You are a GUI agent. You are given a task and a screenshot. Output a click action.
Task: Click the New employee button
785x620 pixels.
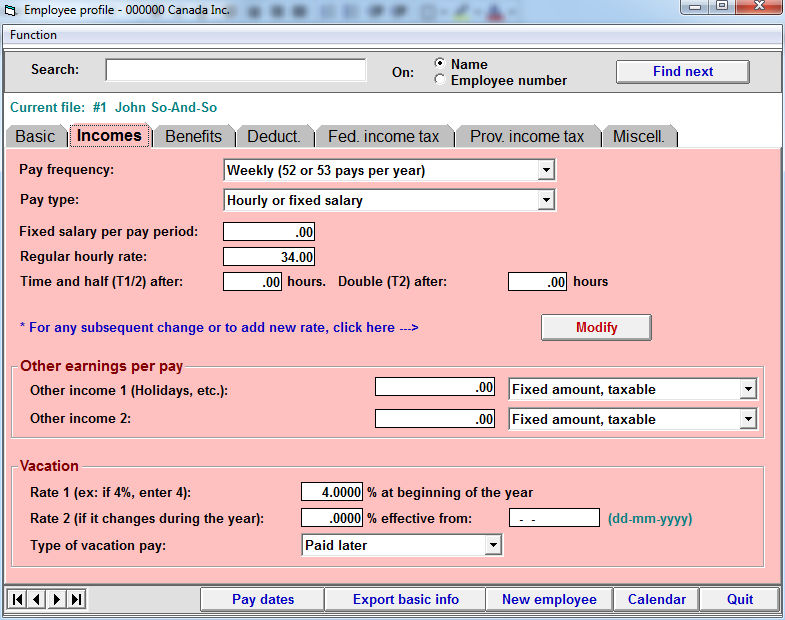click(x=549, y=599)
